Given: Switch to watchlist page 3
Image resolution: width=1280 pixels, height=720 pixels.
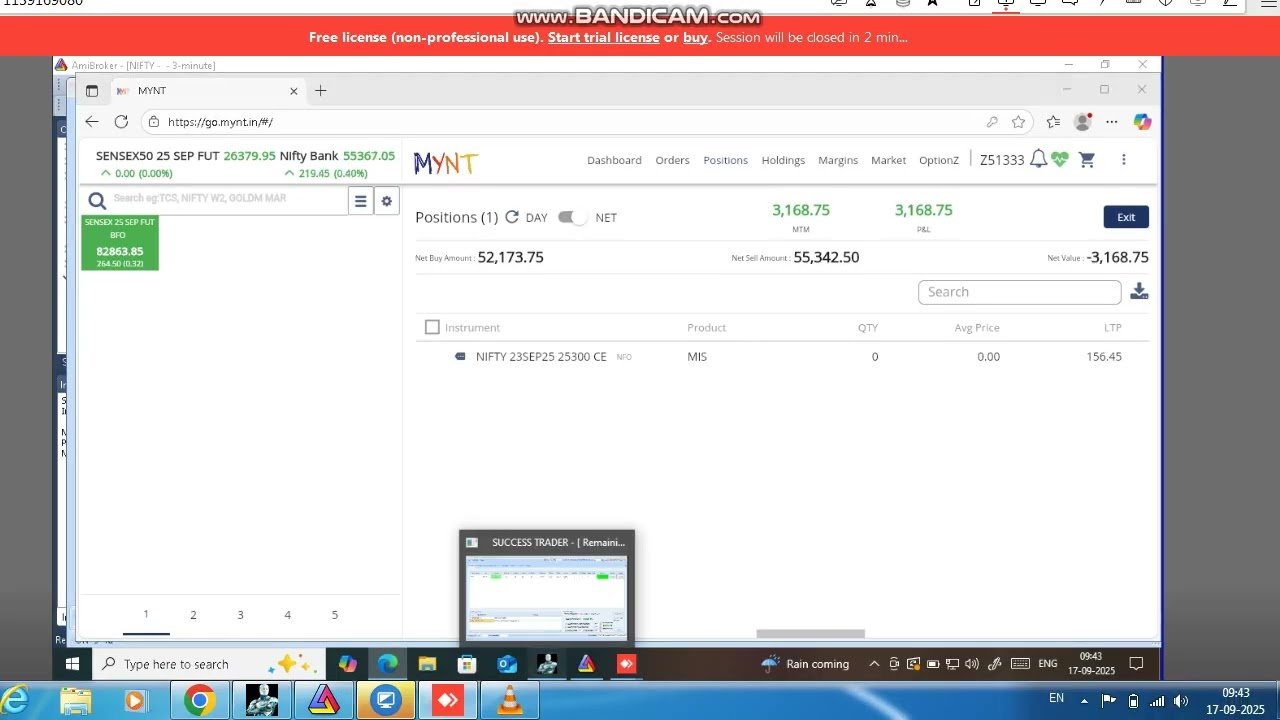Looking at the screenshot, I should pyautogui.click(x=240, y=615).
